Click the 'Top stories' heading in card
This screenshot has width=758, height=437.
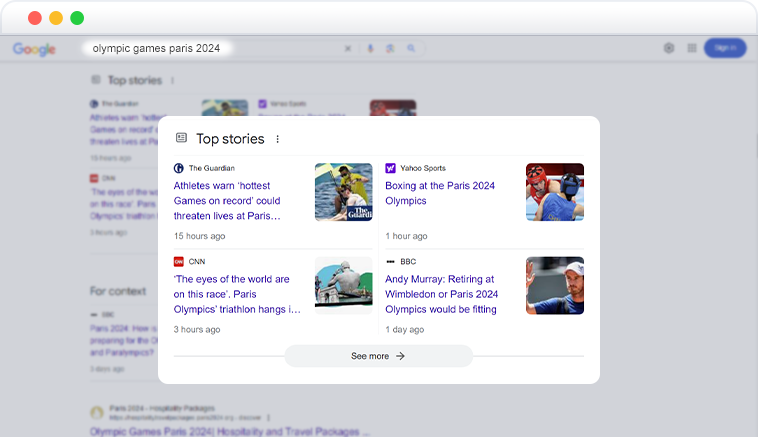pos(230,139)
